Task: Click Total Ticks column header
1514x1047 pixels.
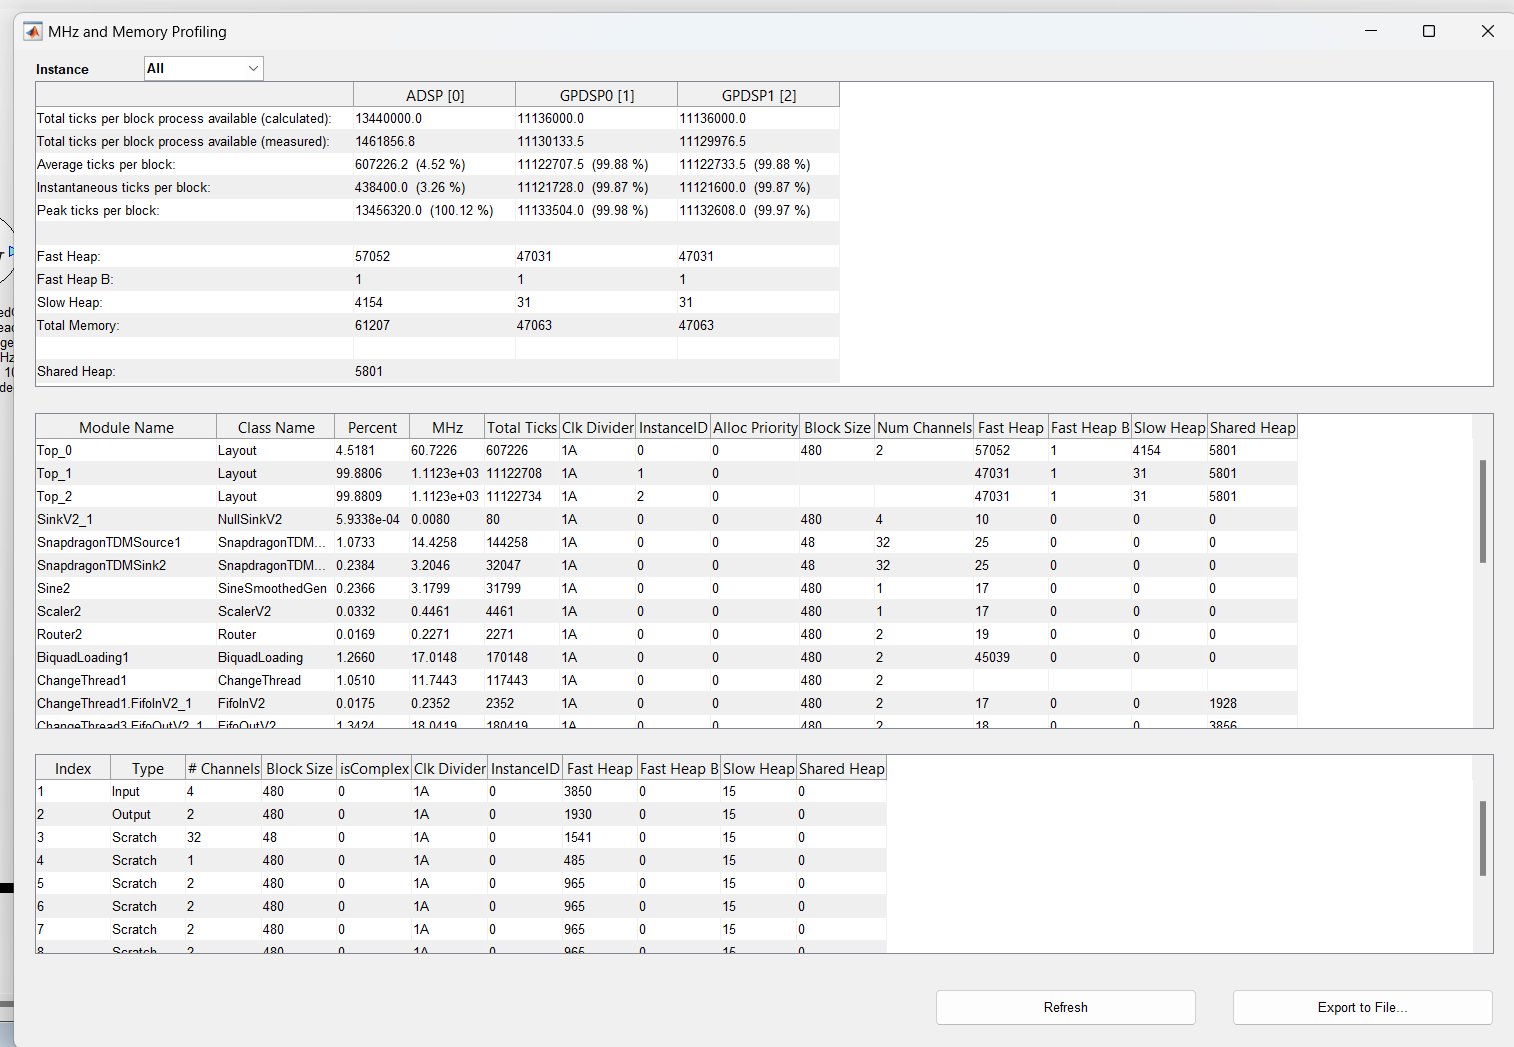Action: [522, 427]
